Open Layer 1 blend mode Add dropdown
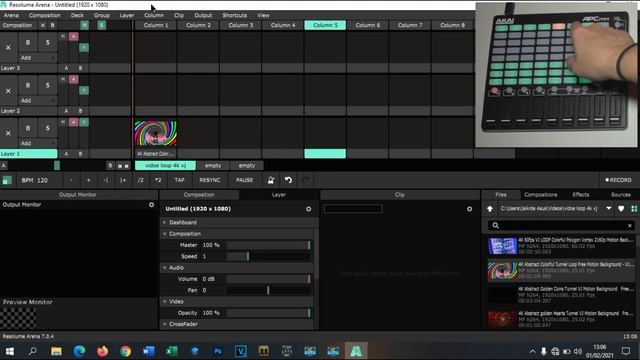The image size is (640, 360). click(38, 143)
